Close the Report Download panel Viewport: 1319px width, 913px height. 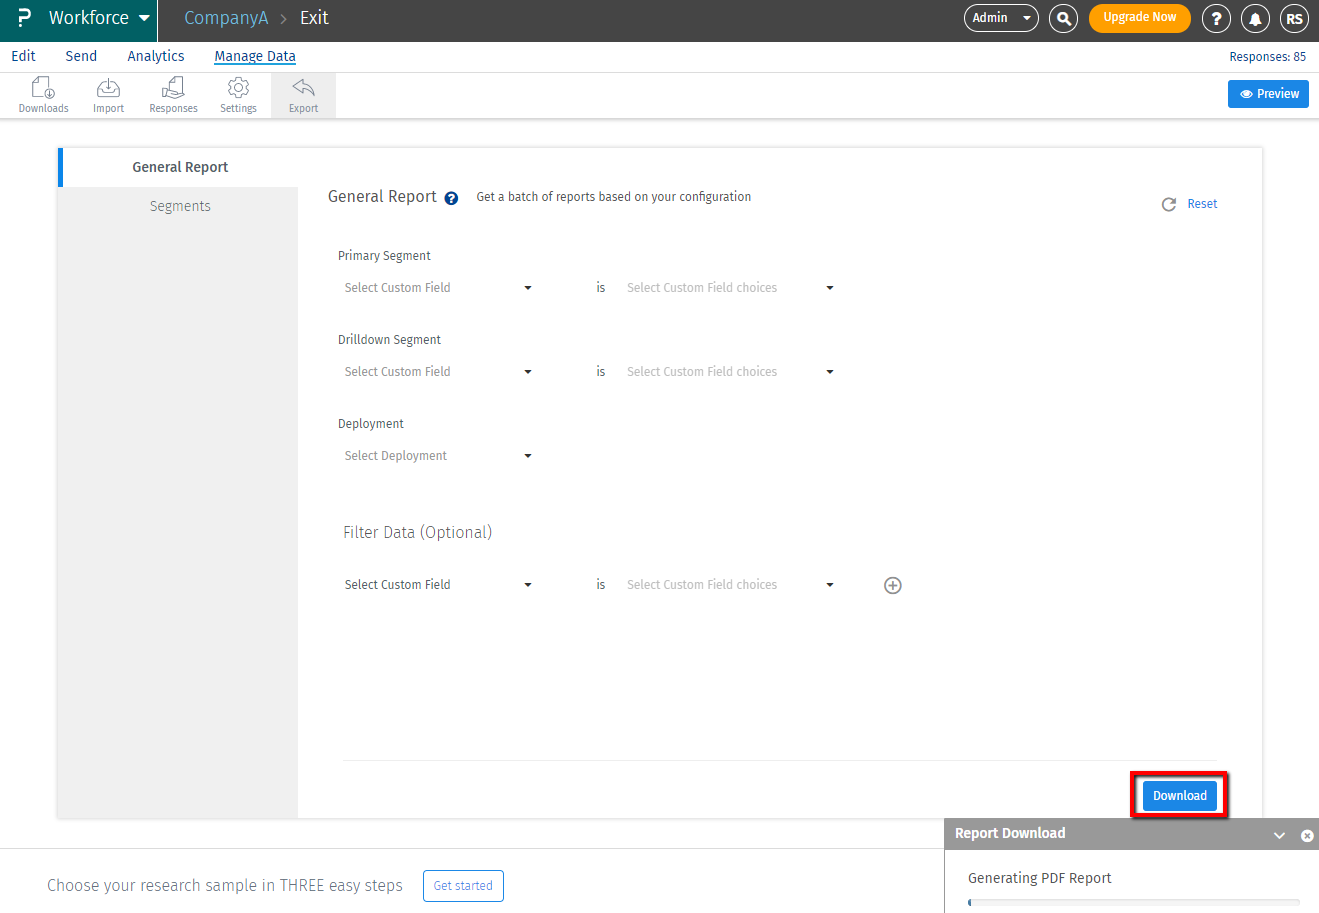click(1307, 836)
